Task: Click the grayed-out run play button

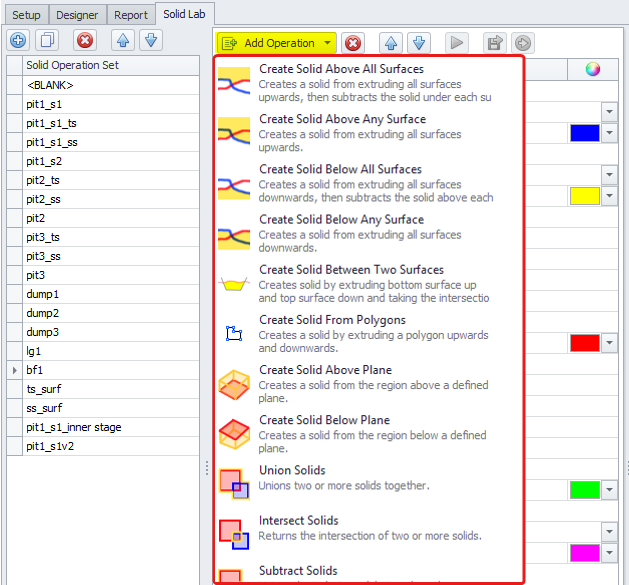Action: [456, 43]
